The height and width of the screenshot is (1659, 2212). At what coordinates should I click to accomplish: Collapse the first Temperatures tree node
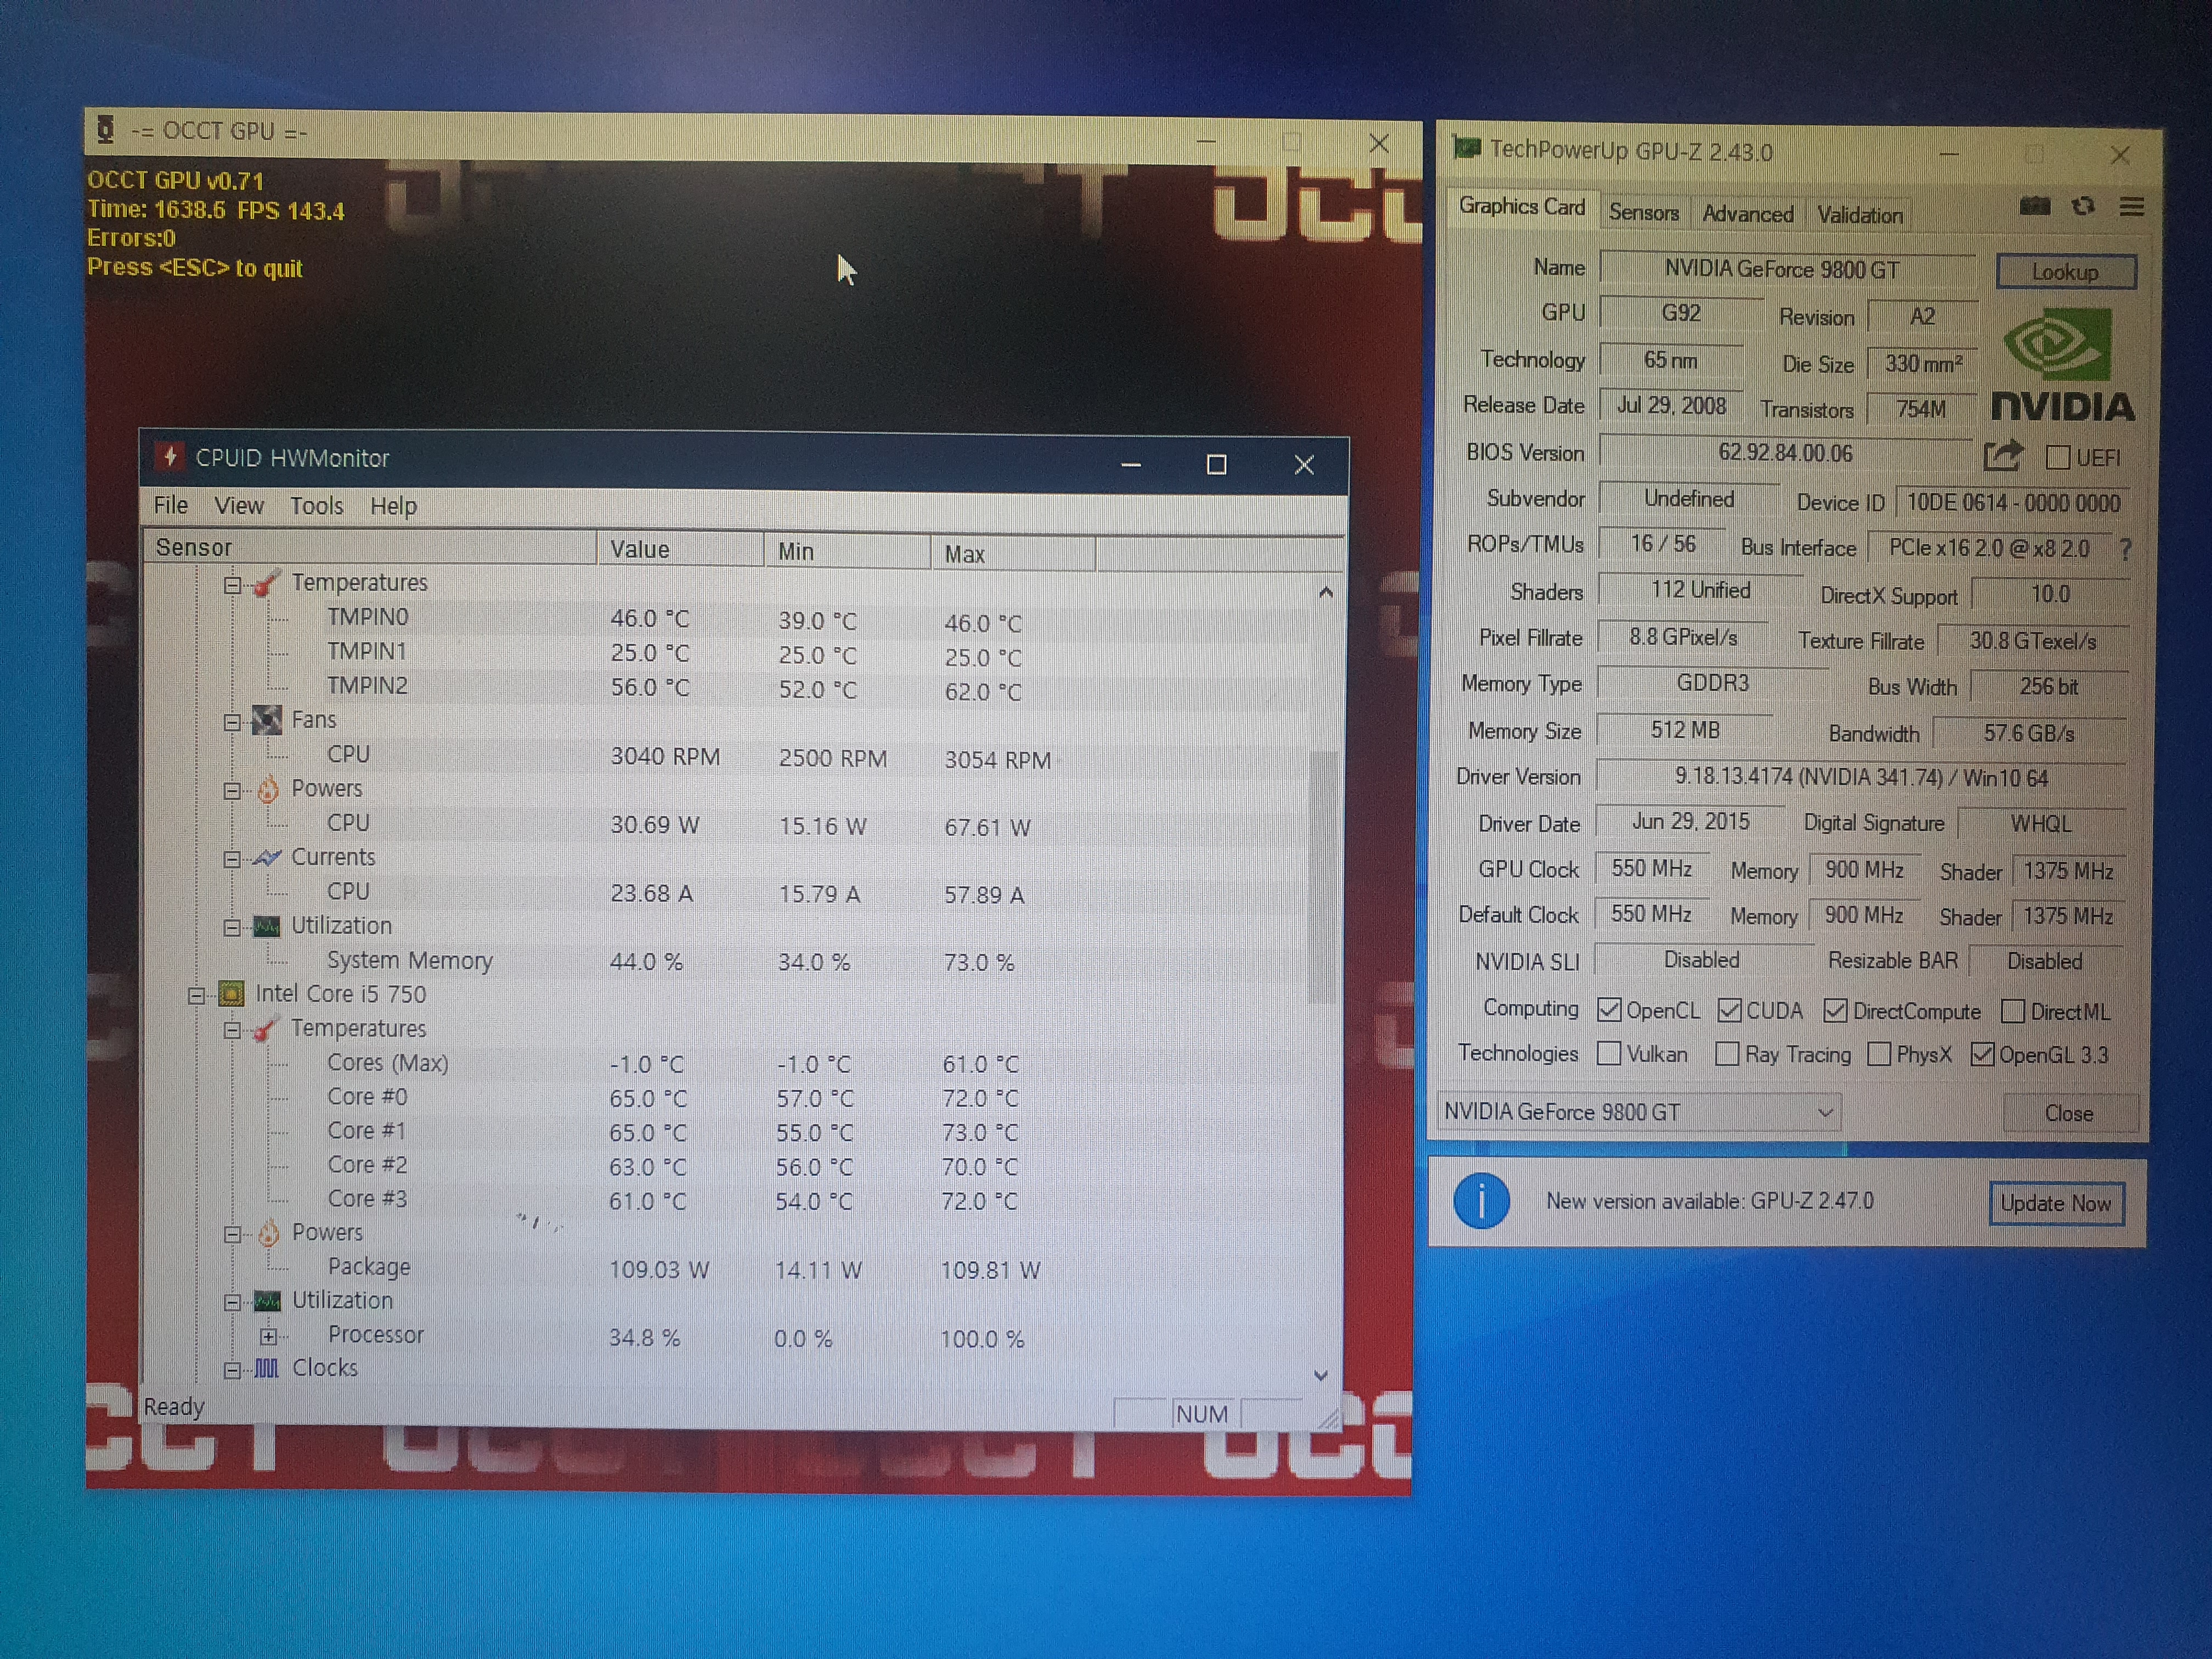232,584
